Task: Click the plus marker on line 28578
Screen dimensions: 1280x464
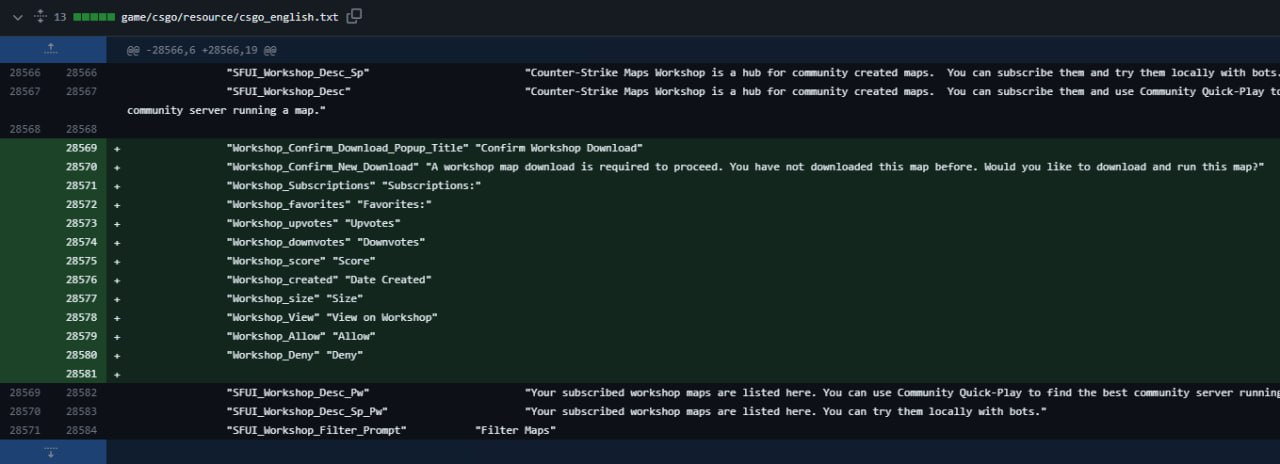Action: click(117, 317)
